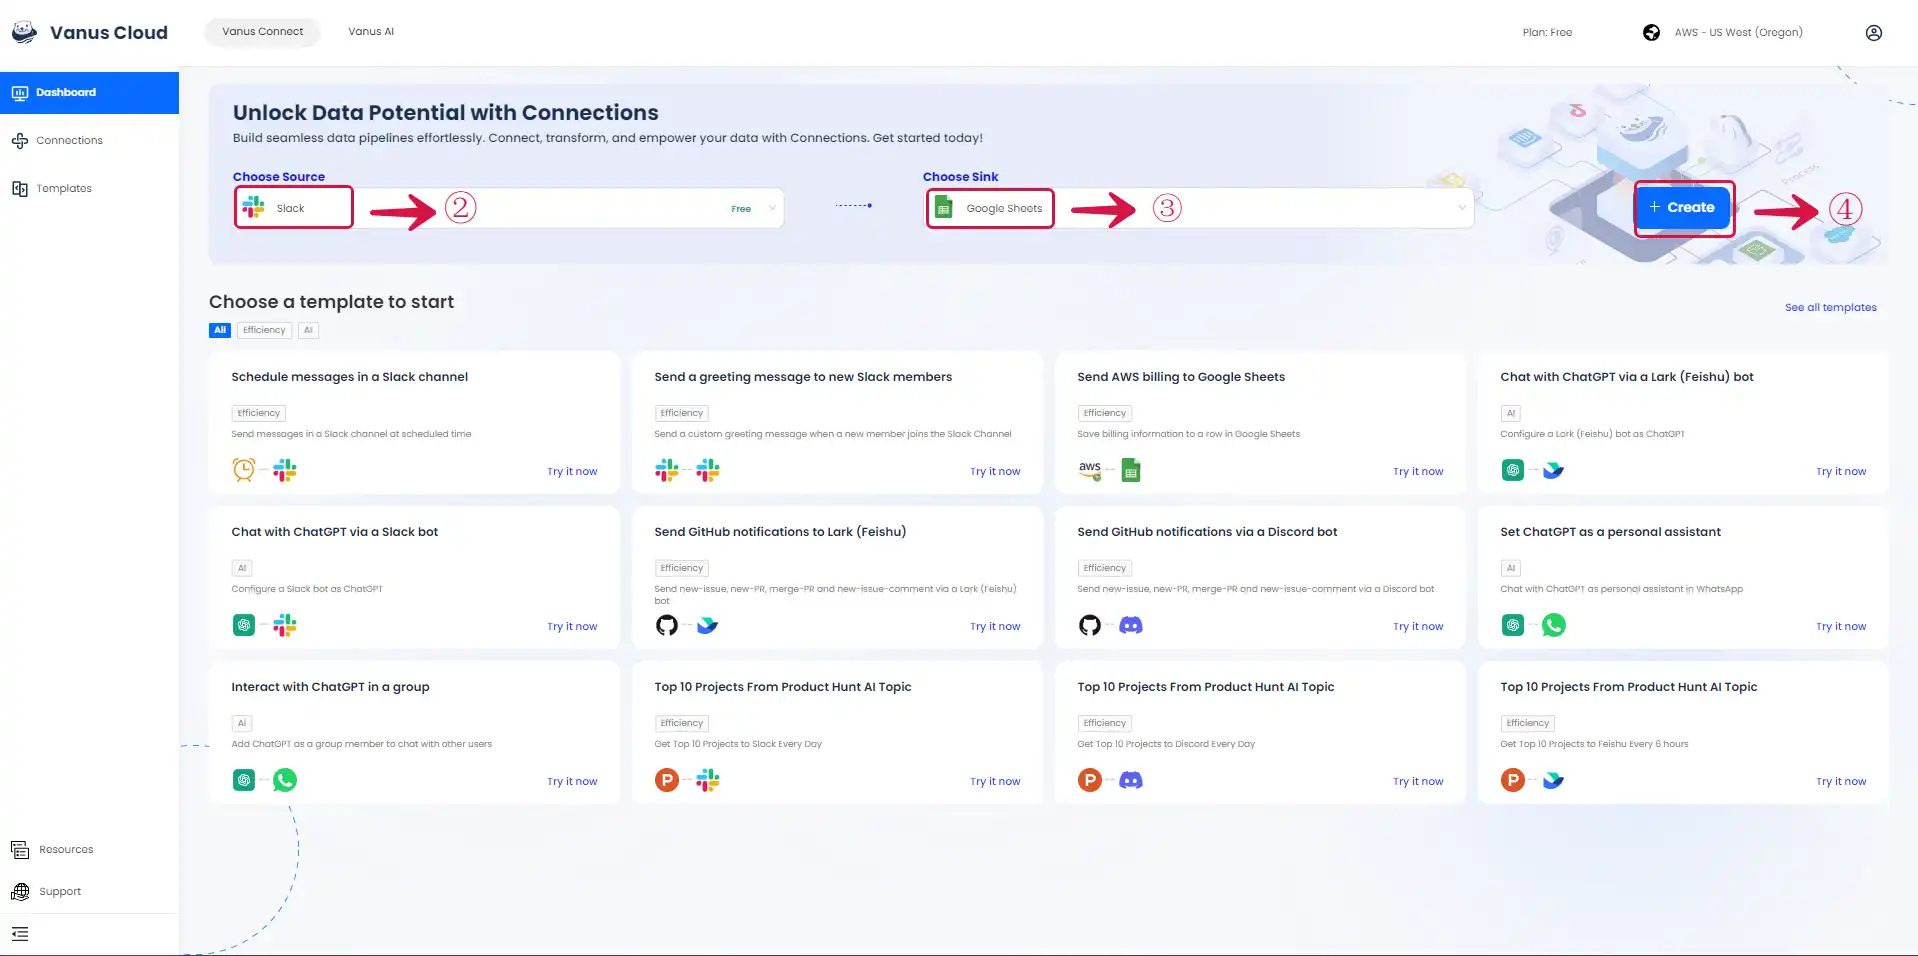Open the user account profile icon
Viewport: 1918px width, 956px height.
(x=1874, y=32)
